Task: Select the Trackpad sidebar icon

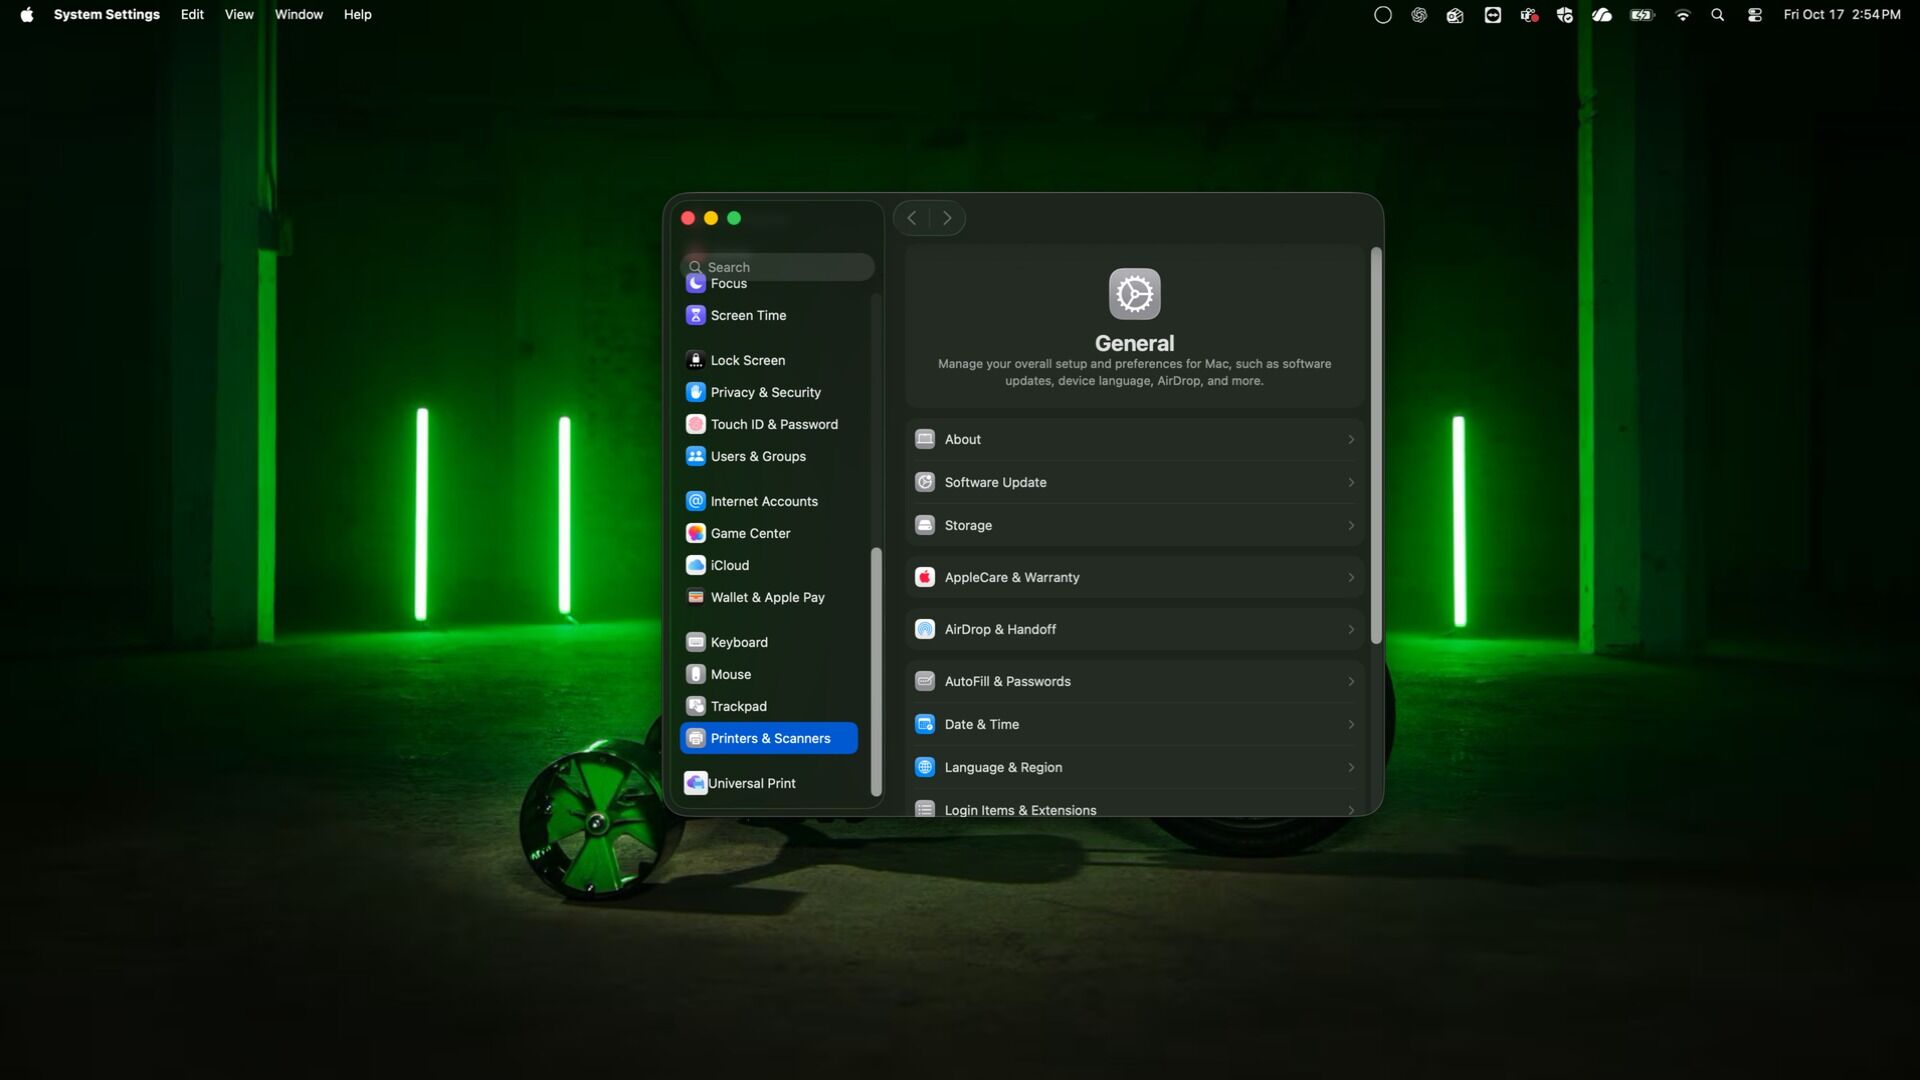Action: [696, 706]
